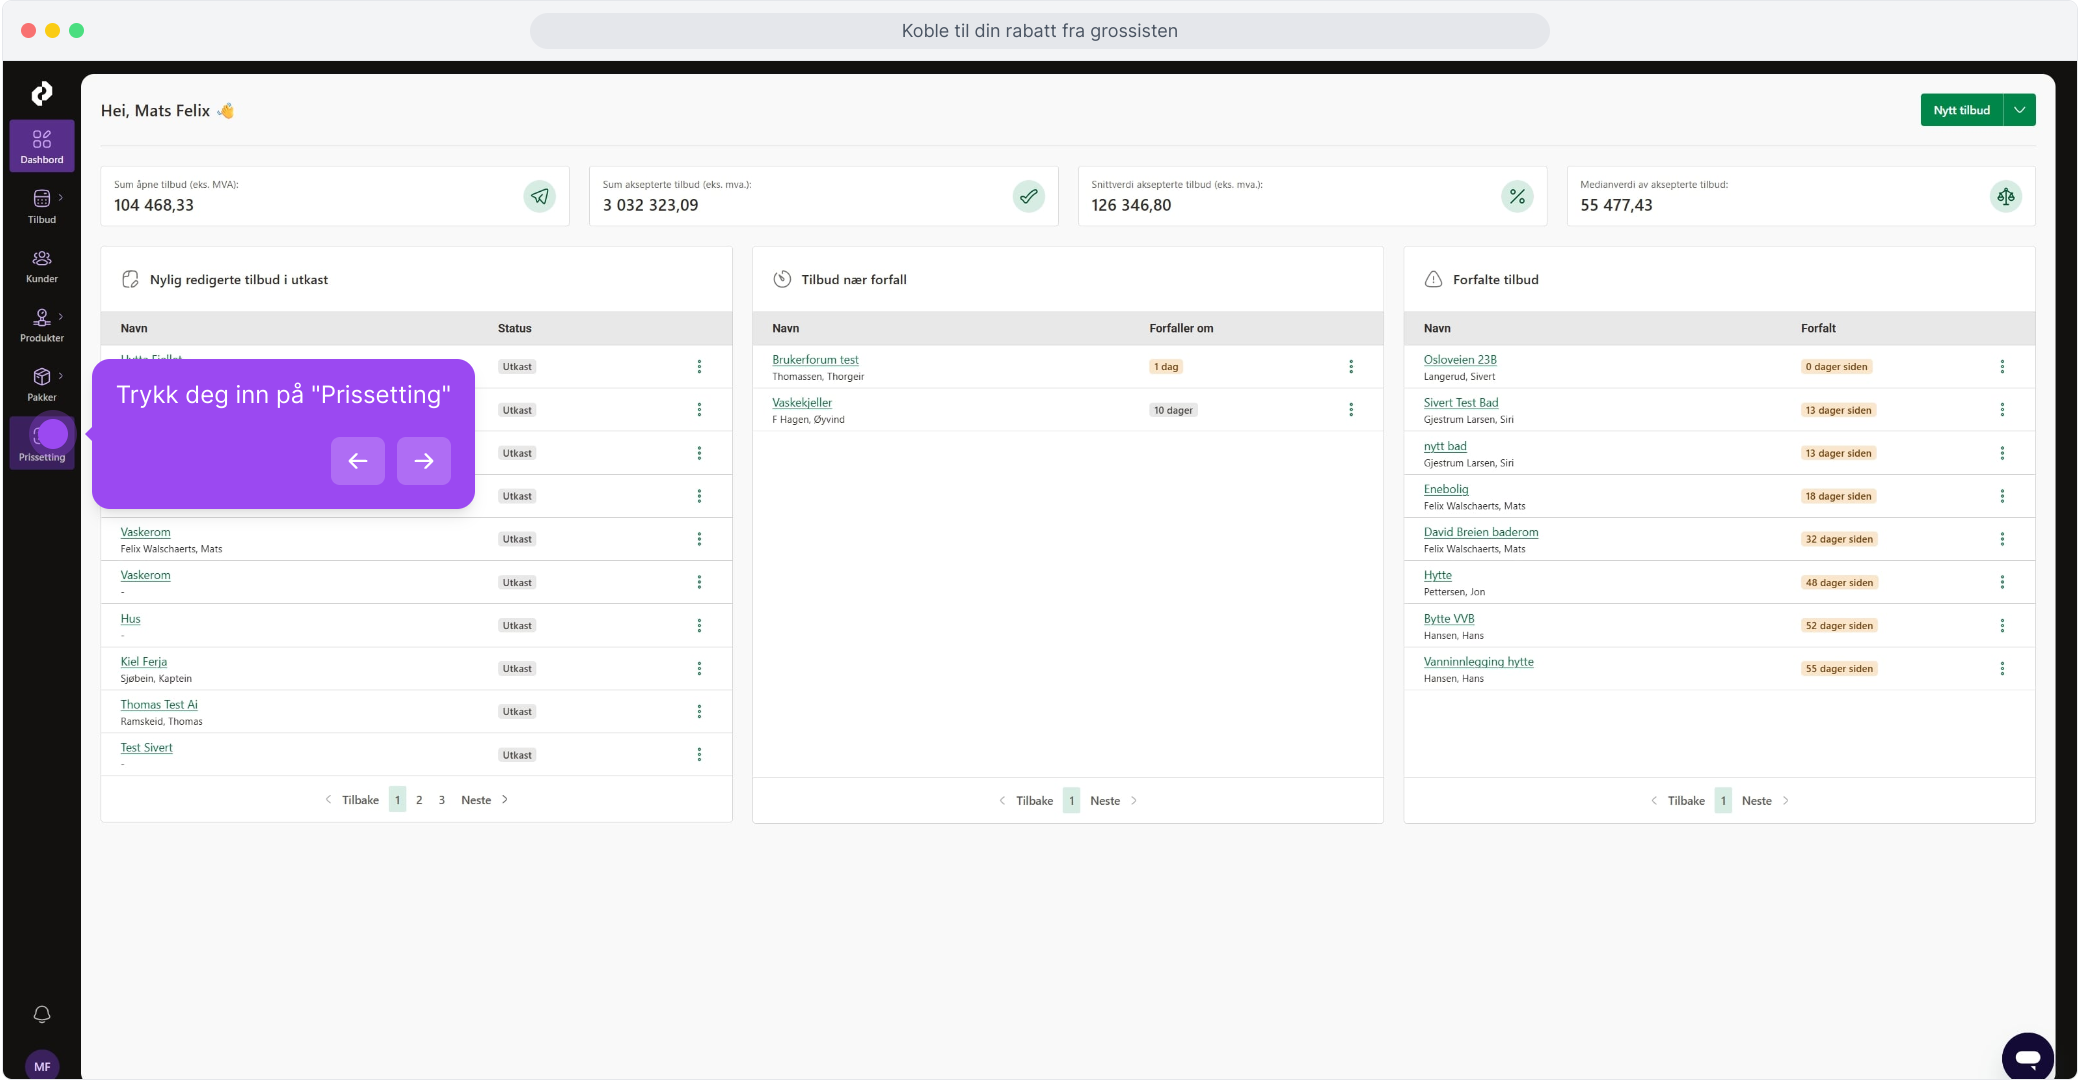The width and height of the screenshot is (2080, 1080).
Task: Go to previous step in the tour tooltip
Action: pyautogui.click(x=358, y=461)
